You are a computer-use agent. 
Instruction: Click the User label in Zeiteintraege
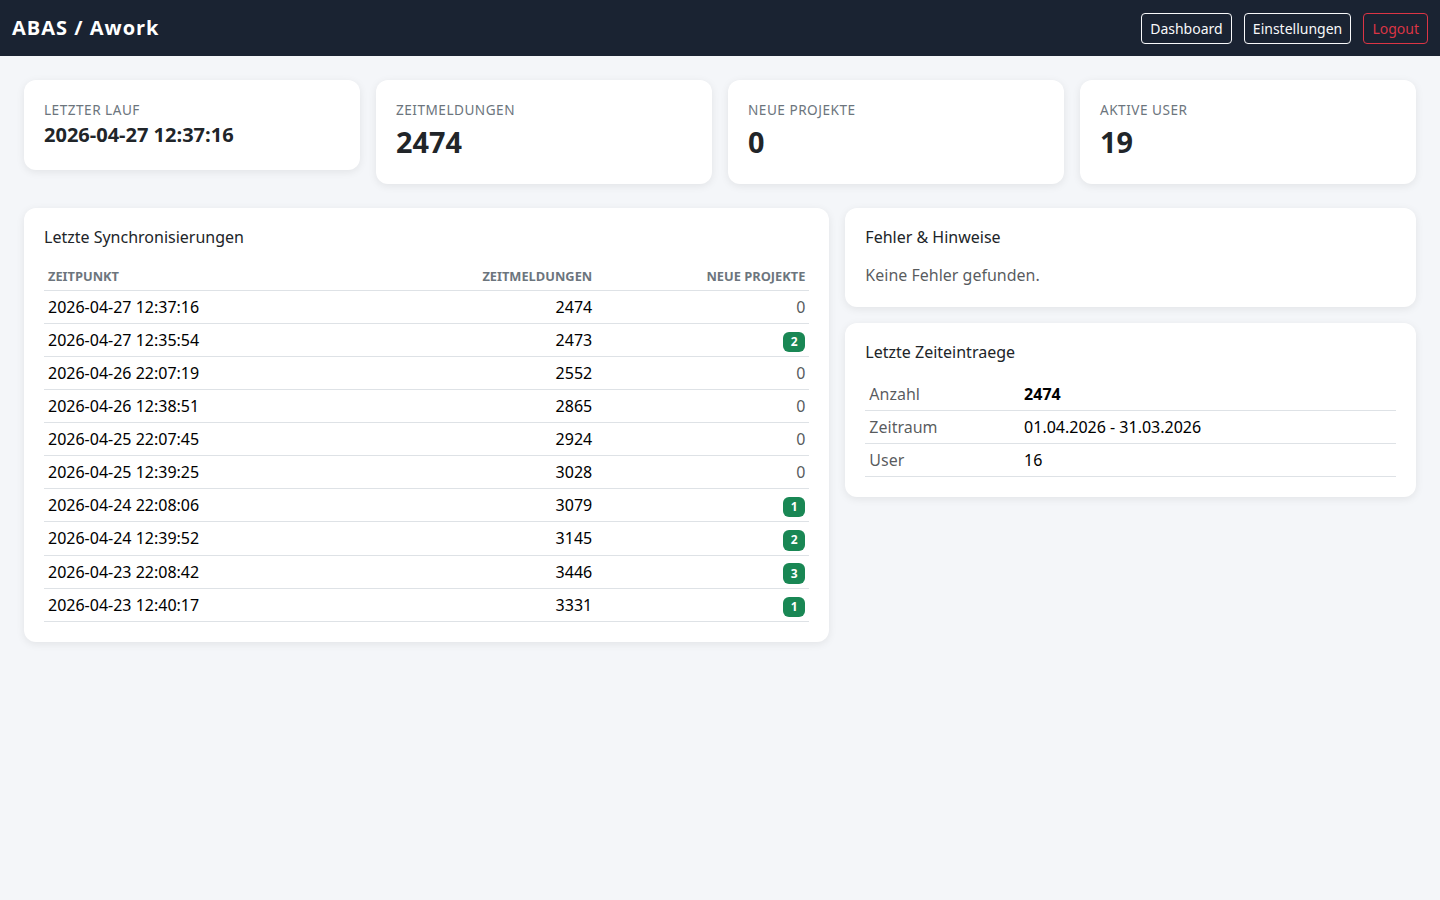pyautogui.click(x=886, y=460)
